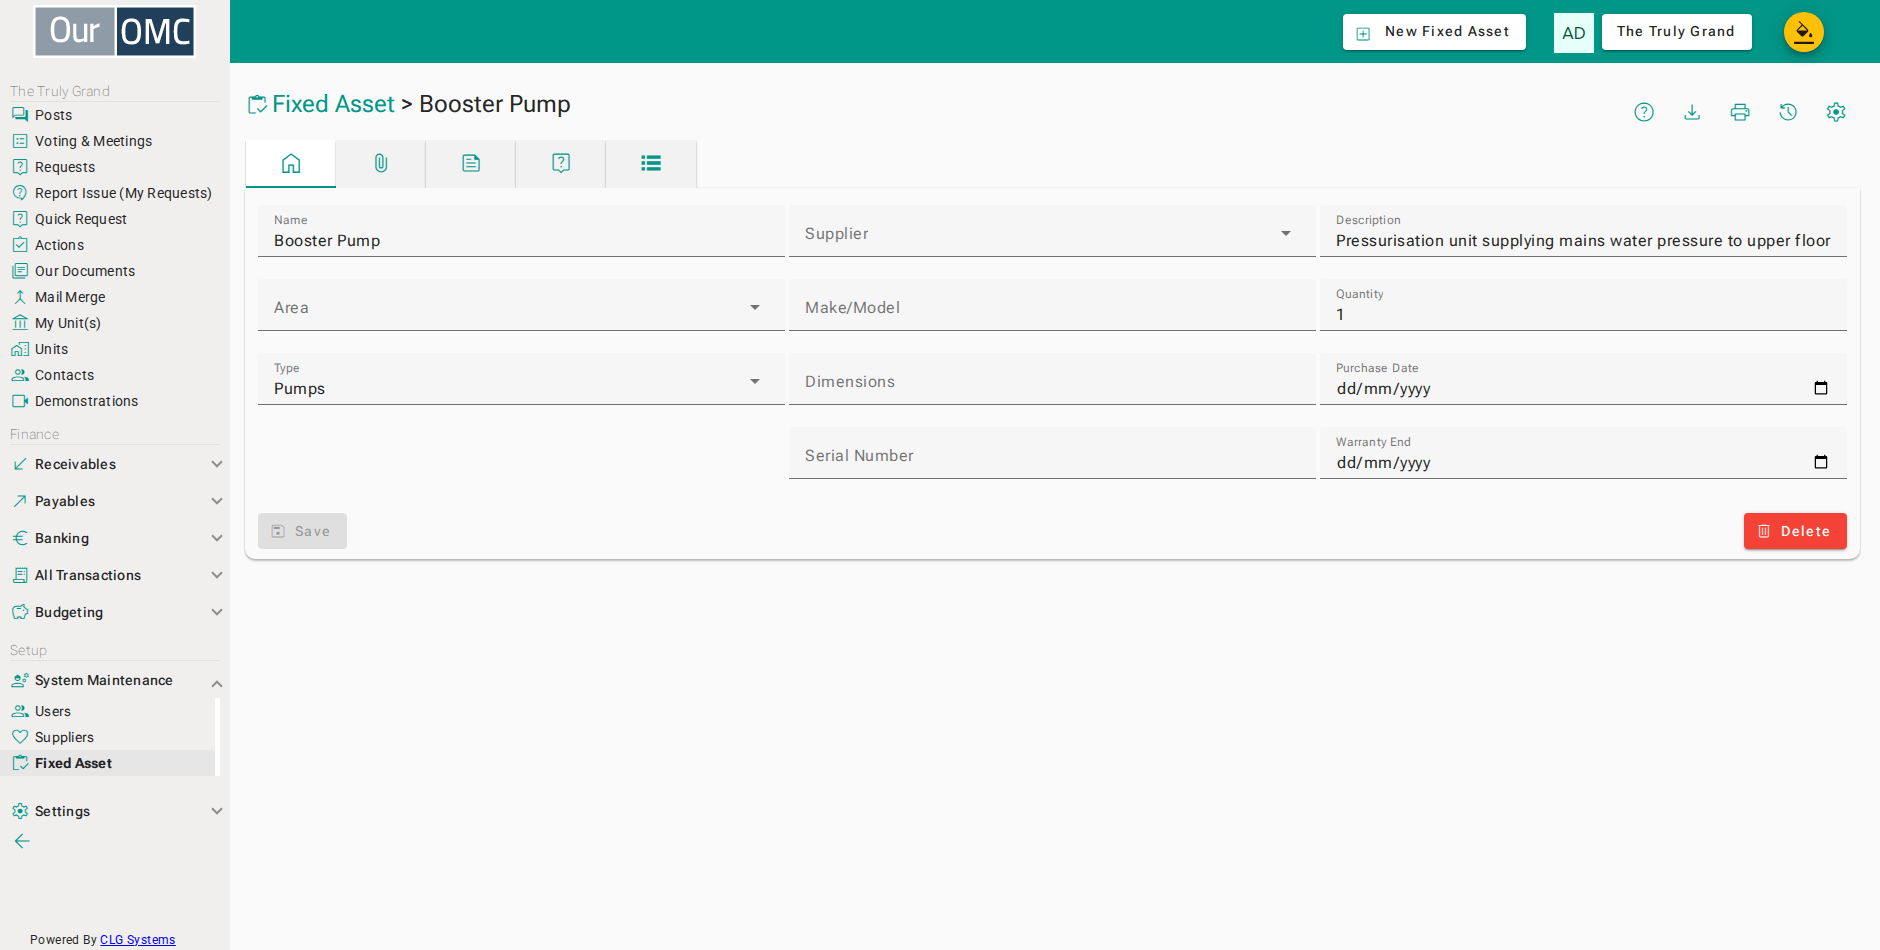This screenshot has height=950, width=1880.
Task: Expand the Banking menu
Action: point(115,538)
